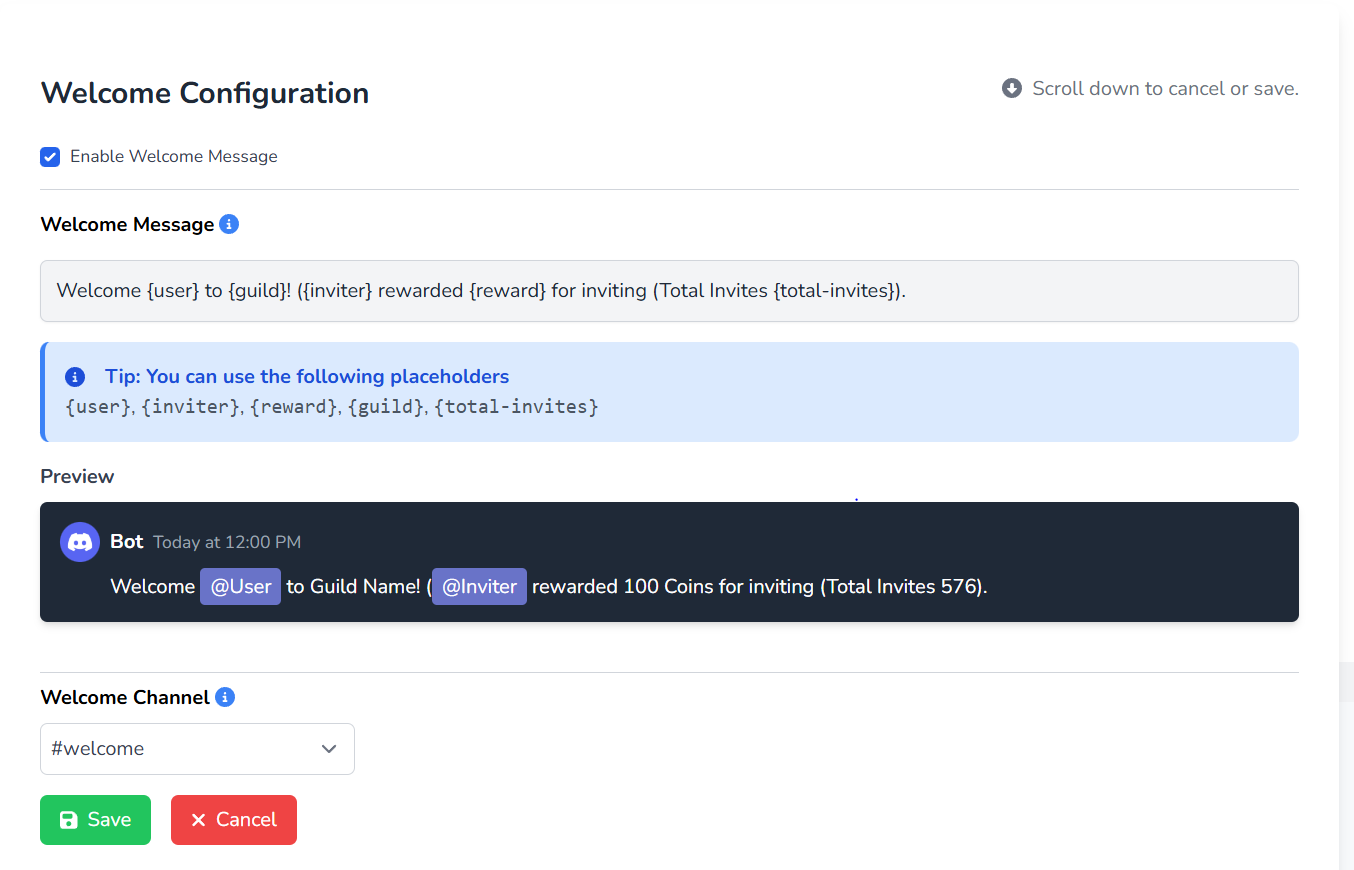
Task: Click the info icon in the placeholders tip
Action: click(x=75, y=377)
